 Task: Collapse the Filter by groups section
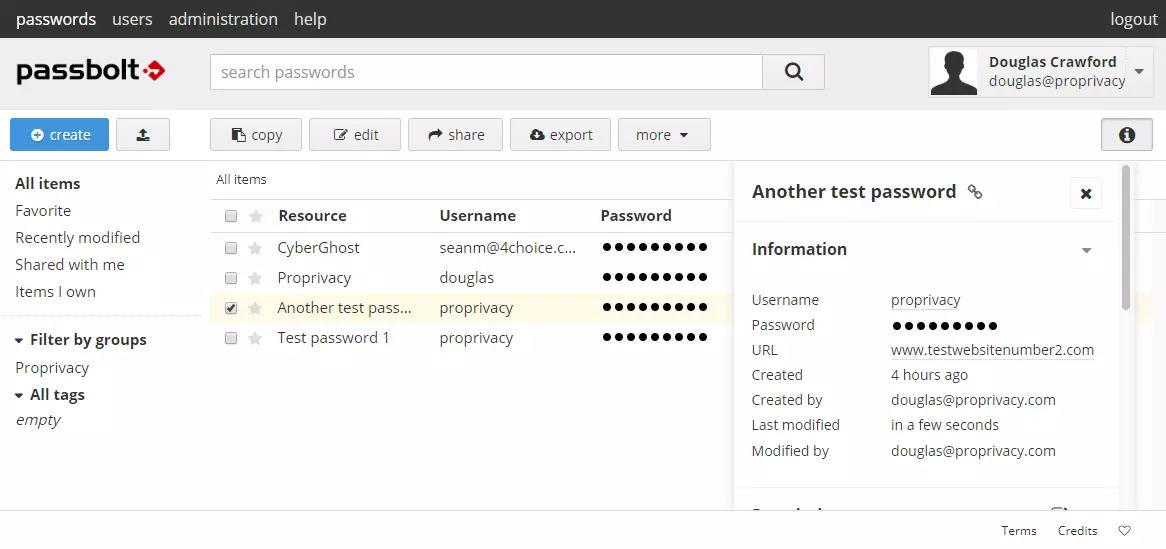click(19, 341)
